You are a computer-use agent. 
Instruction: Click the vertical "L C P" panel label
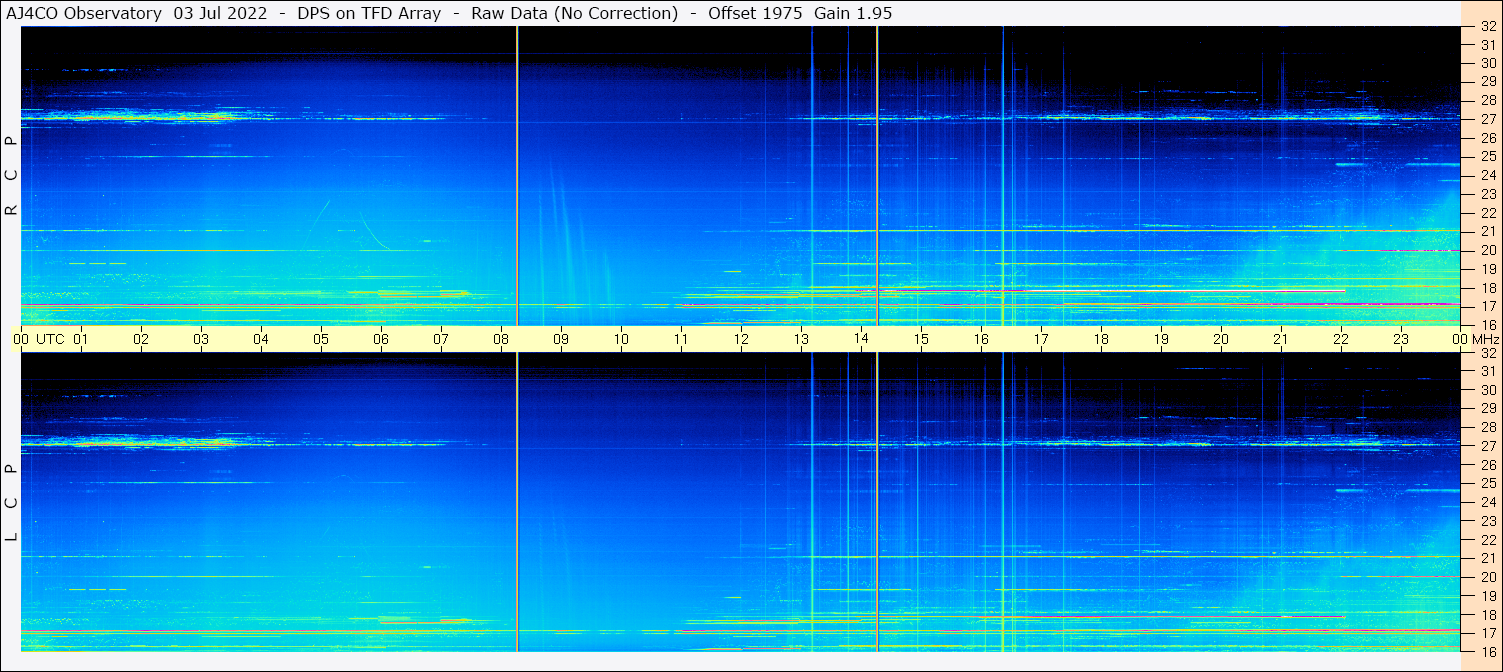point(12,502)
